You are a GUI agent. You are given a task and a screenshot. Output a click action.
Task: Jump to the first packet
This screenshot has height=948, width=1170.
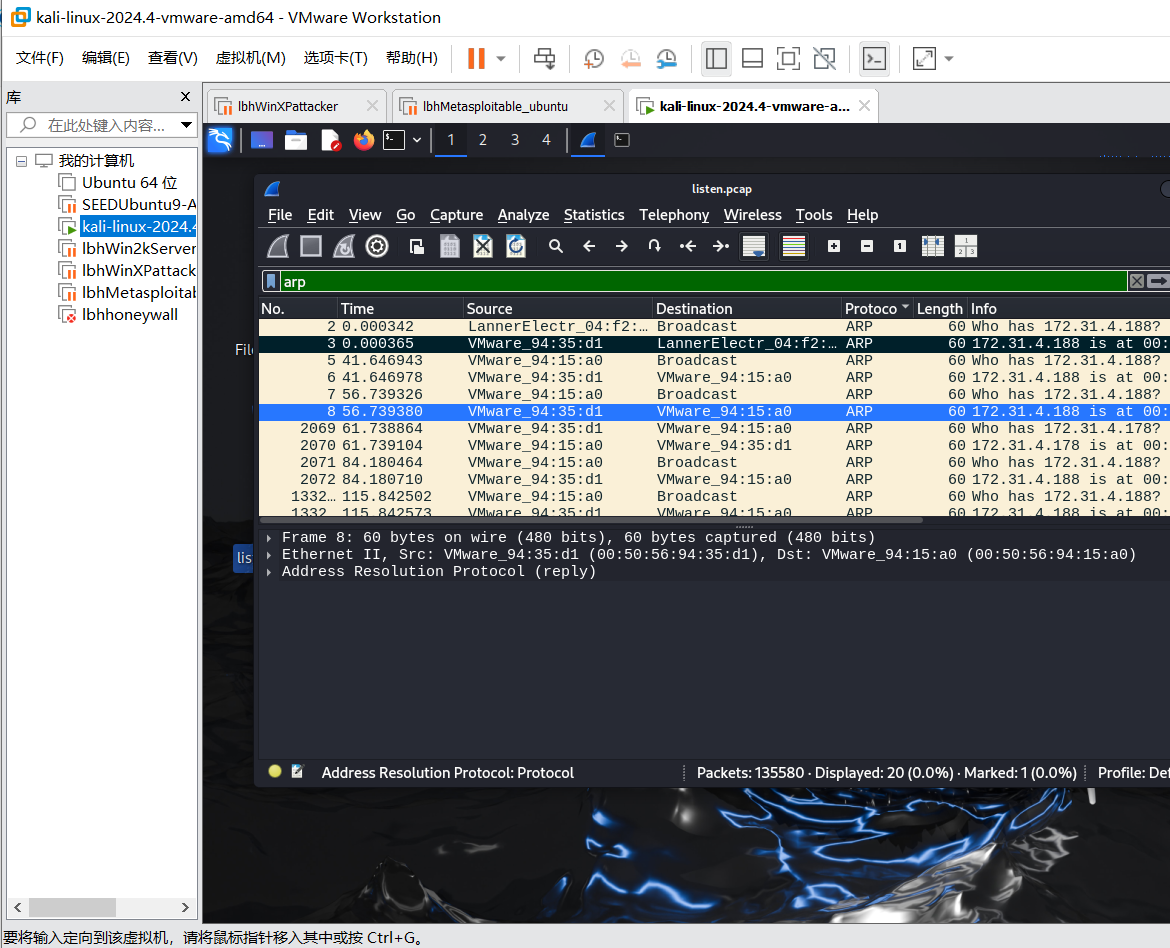click(x=687, y=246)
